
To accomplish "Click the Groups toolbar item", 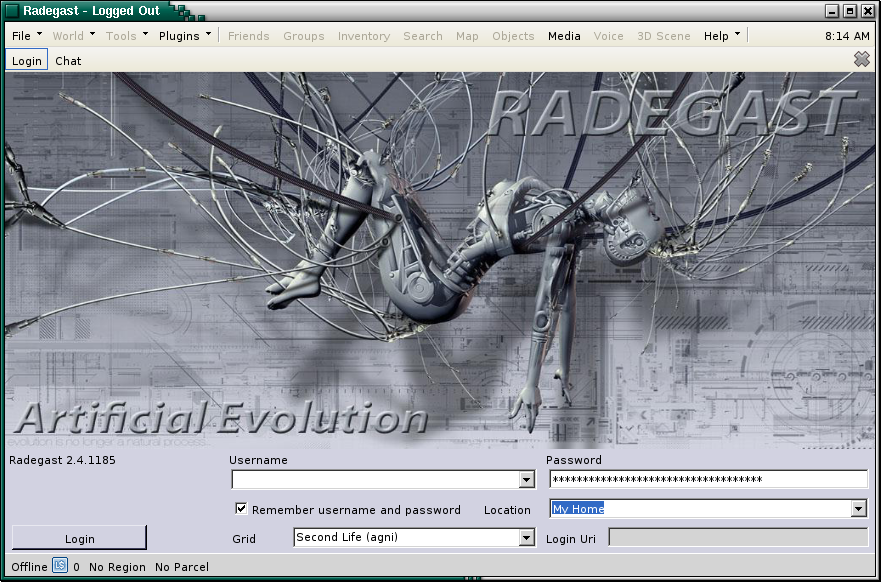I will pyautogui.click(x=303, y=36).
